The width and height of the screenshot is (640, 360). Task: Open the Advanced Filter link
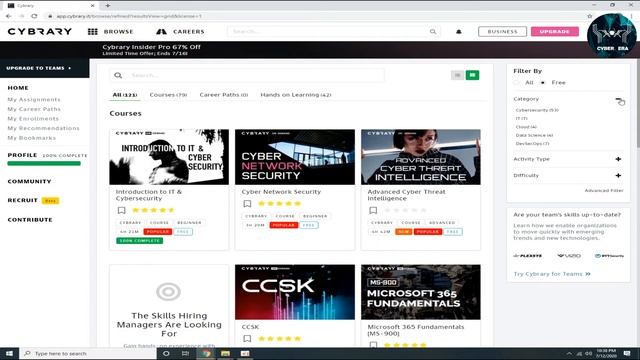pos(604,191)
